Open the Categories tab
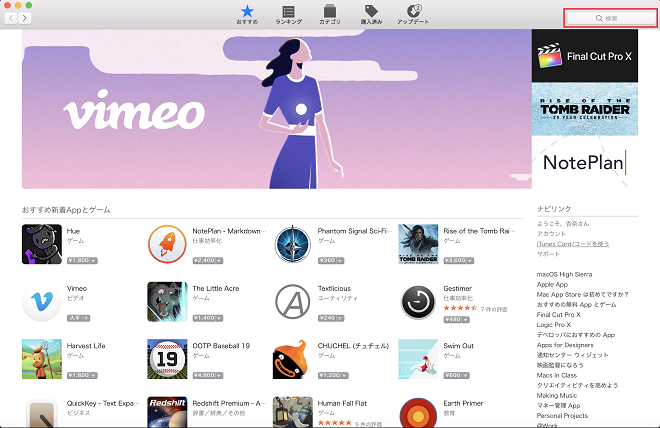 pyautogui.click(x=330, y=14)
